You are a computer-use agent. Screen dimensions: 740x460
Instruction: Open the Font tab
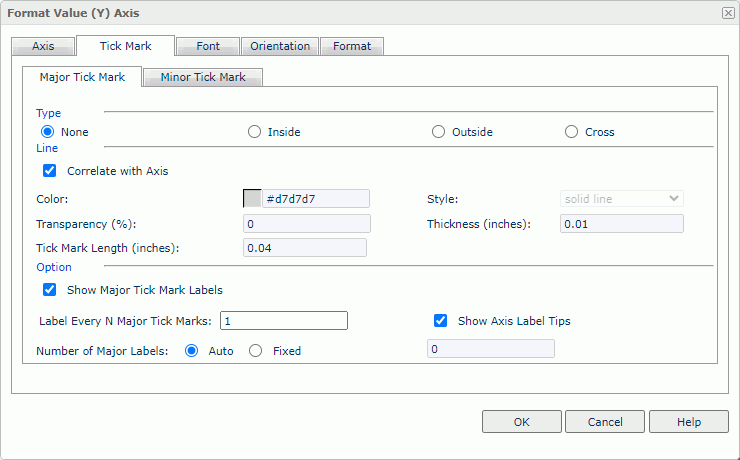(208, 46)
